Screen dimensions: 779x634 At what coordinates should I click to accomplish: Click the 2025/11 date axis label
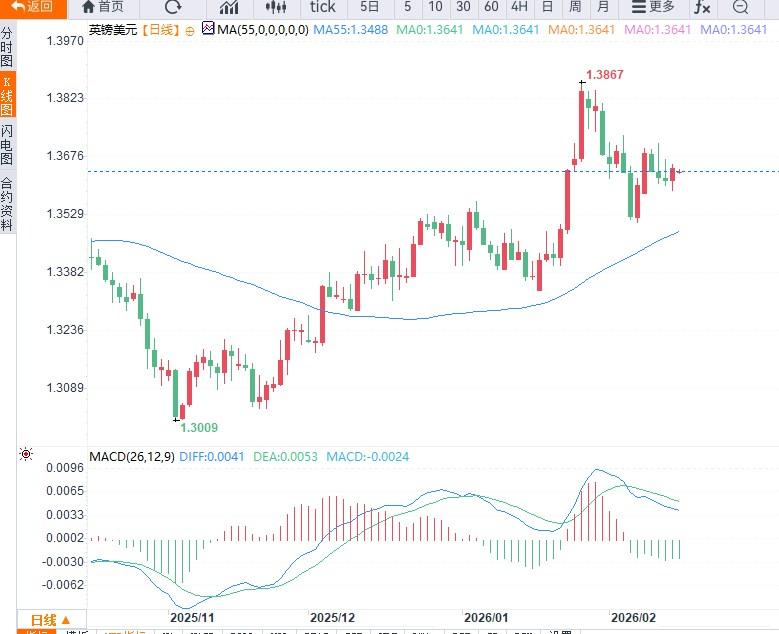click(192, 618)
